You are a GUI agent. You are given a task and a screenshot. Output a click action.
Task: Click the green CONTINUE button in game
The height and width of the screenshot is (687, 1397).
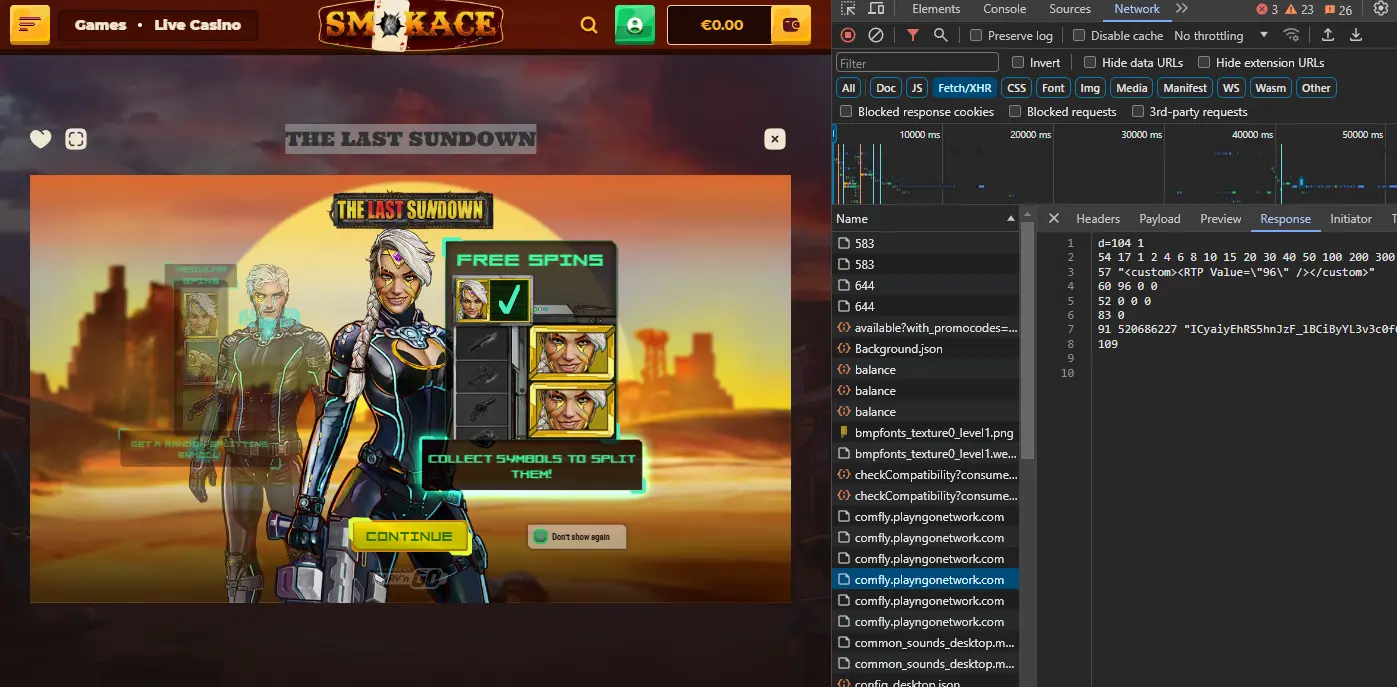click(409, 536)
